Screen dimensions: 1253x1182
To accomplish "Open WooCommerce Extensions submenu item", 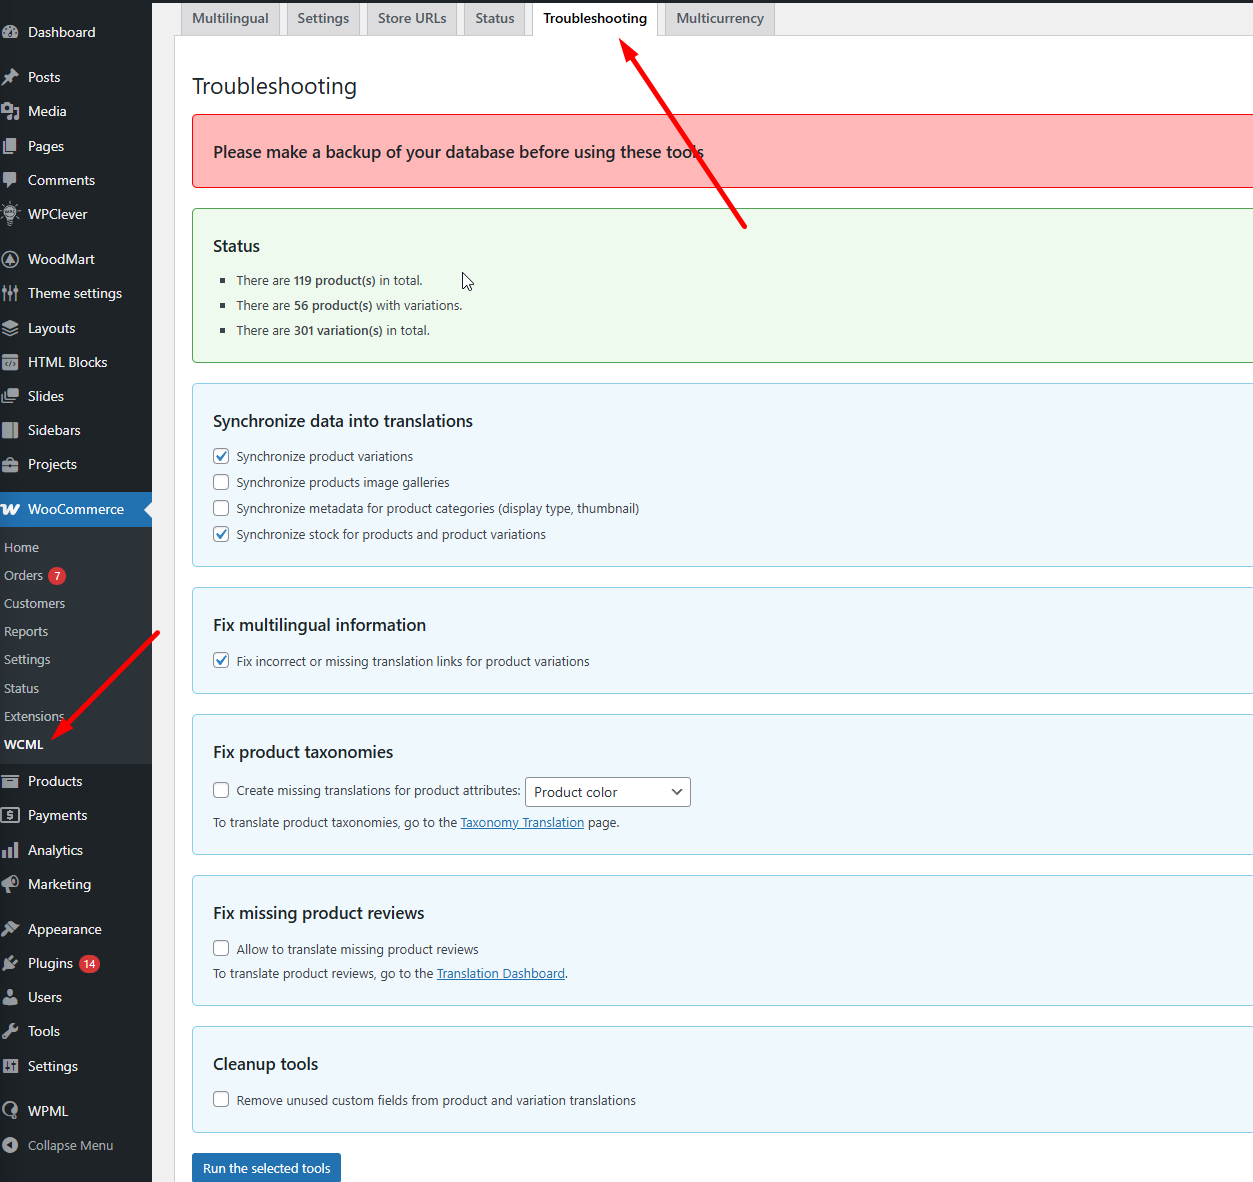I will (x=34, y=716).
